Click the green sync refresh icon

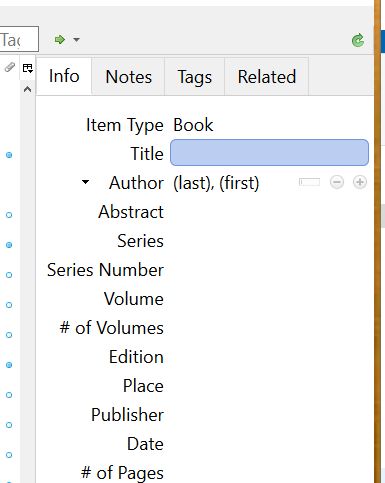click(358, 40)
